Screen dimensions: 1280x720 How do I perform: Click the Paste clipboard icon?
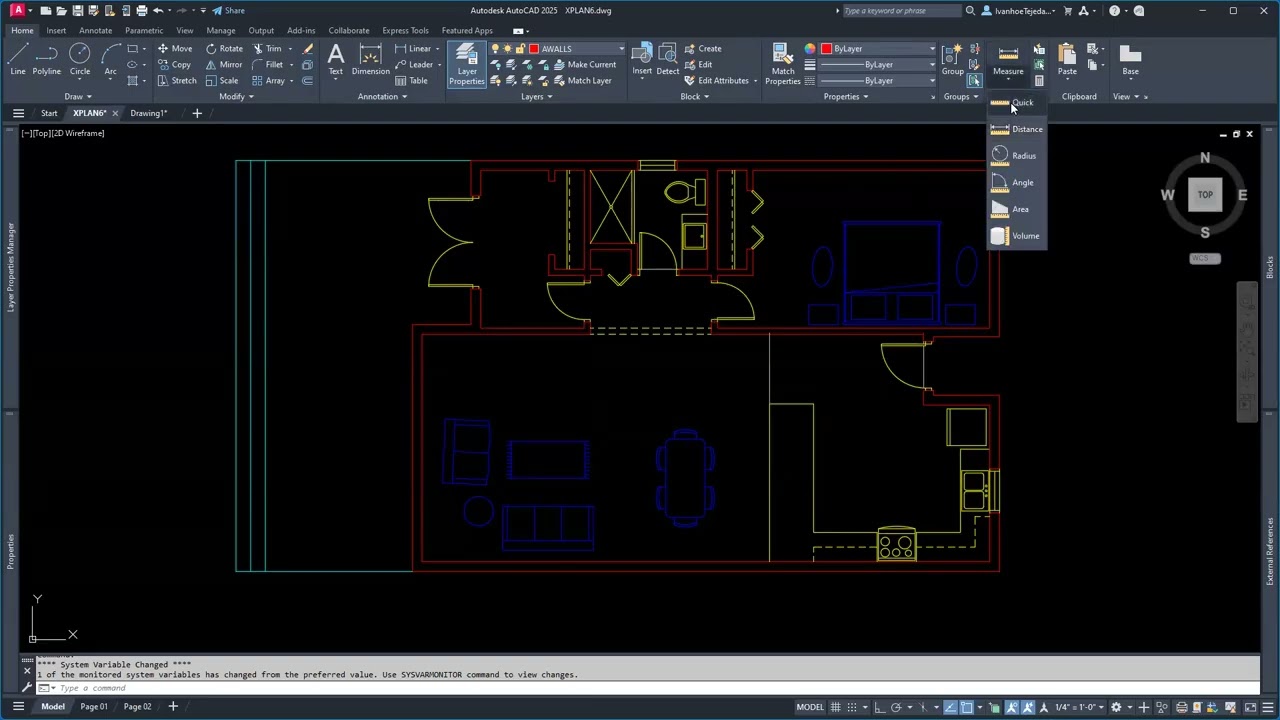coord(1067,60)
